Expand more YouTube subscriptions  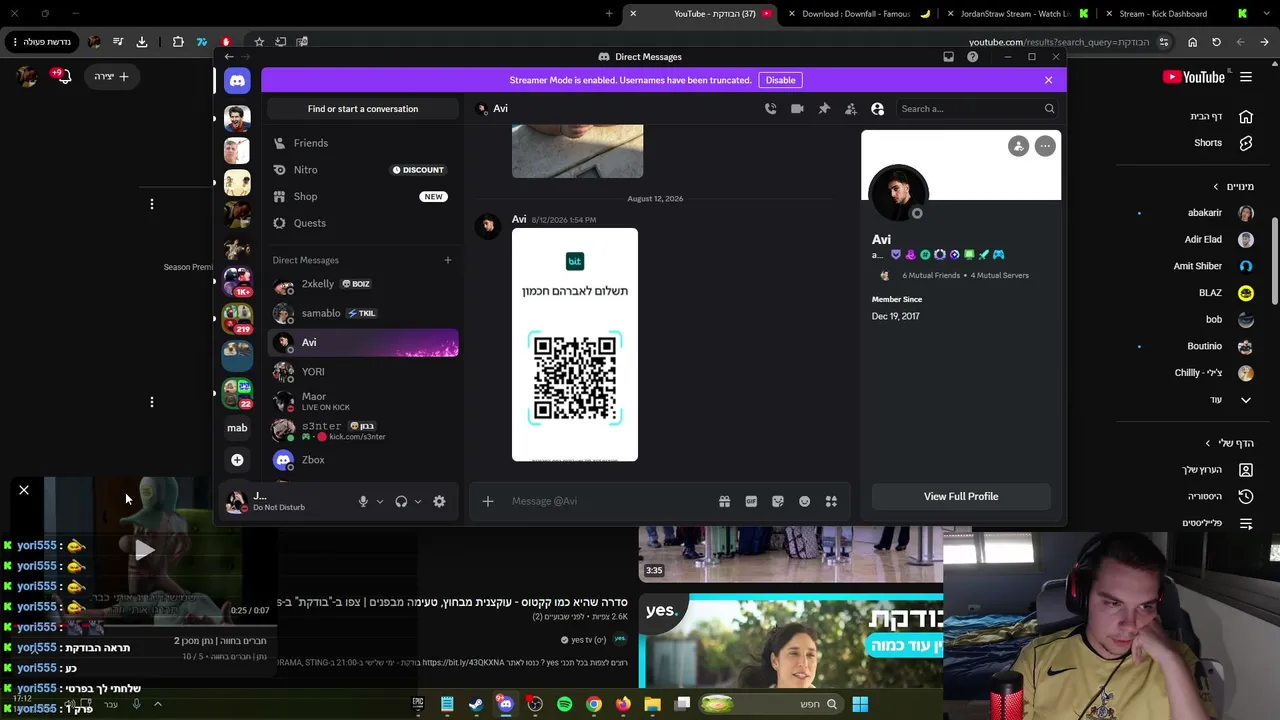click(x=1230, y=400)
